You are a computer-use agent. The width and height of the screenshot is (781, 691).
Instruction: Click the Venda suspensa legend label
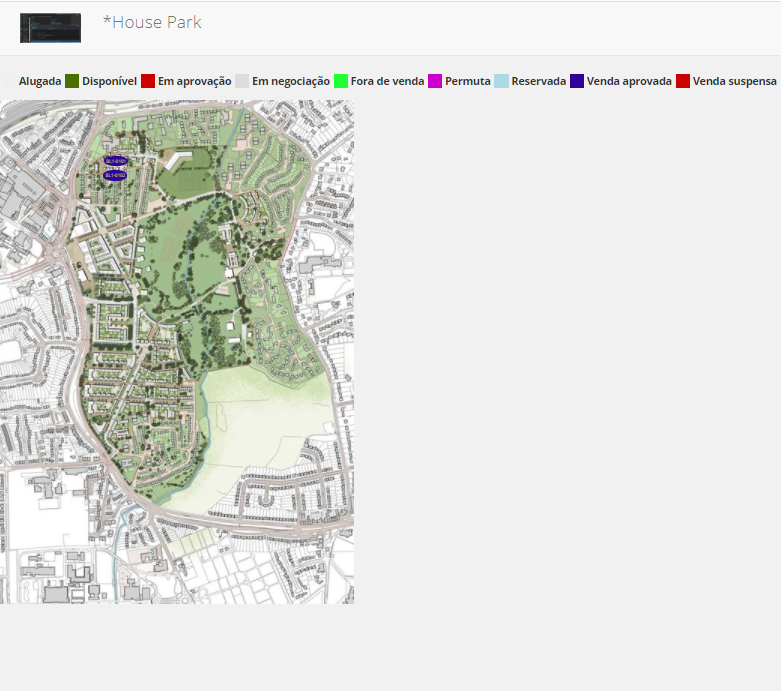click(x=735, y=81)
